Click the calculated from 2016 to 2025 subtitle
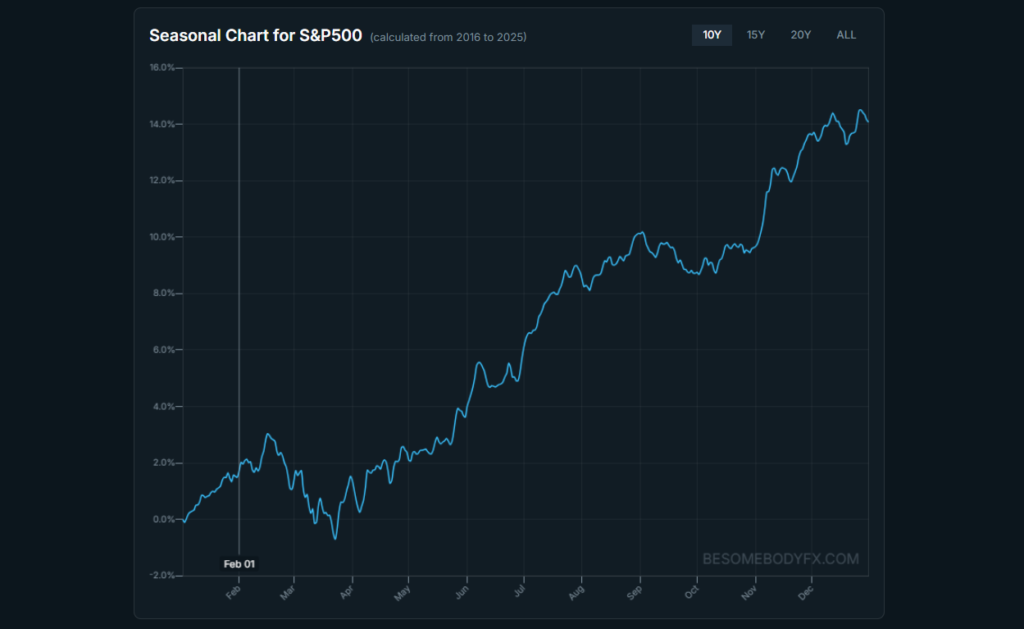 pyautogui.click(x=448, y=37)
